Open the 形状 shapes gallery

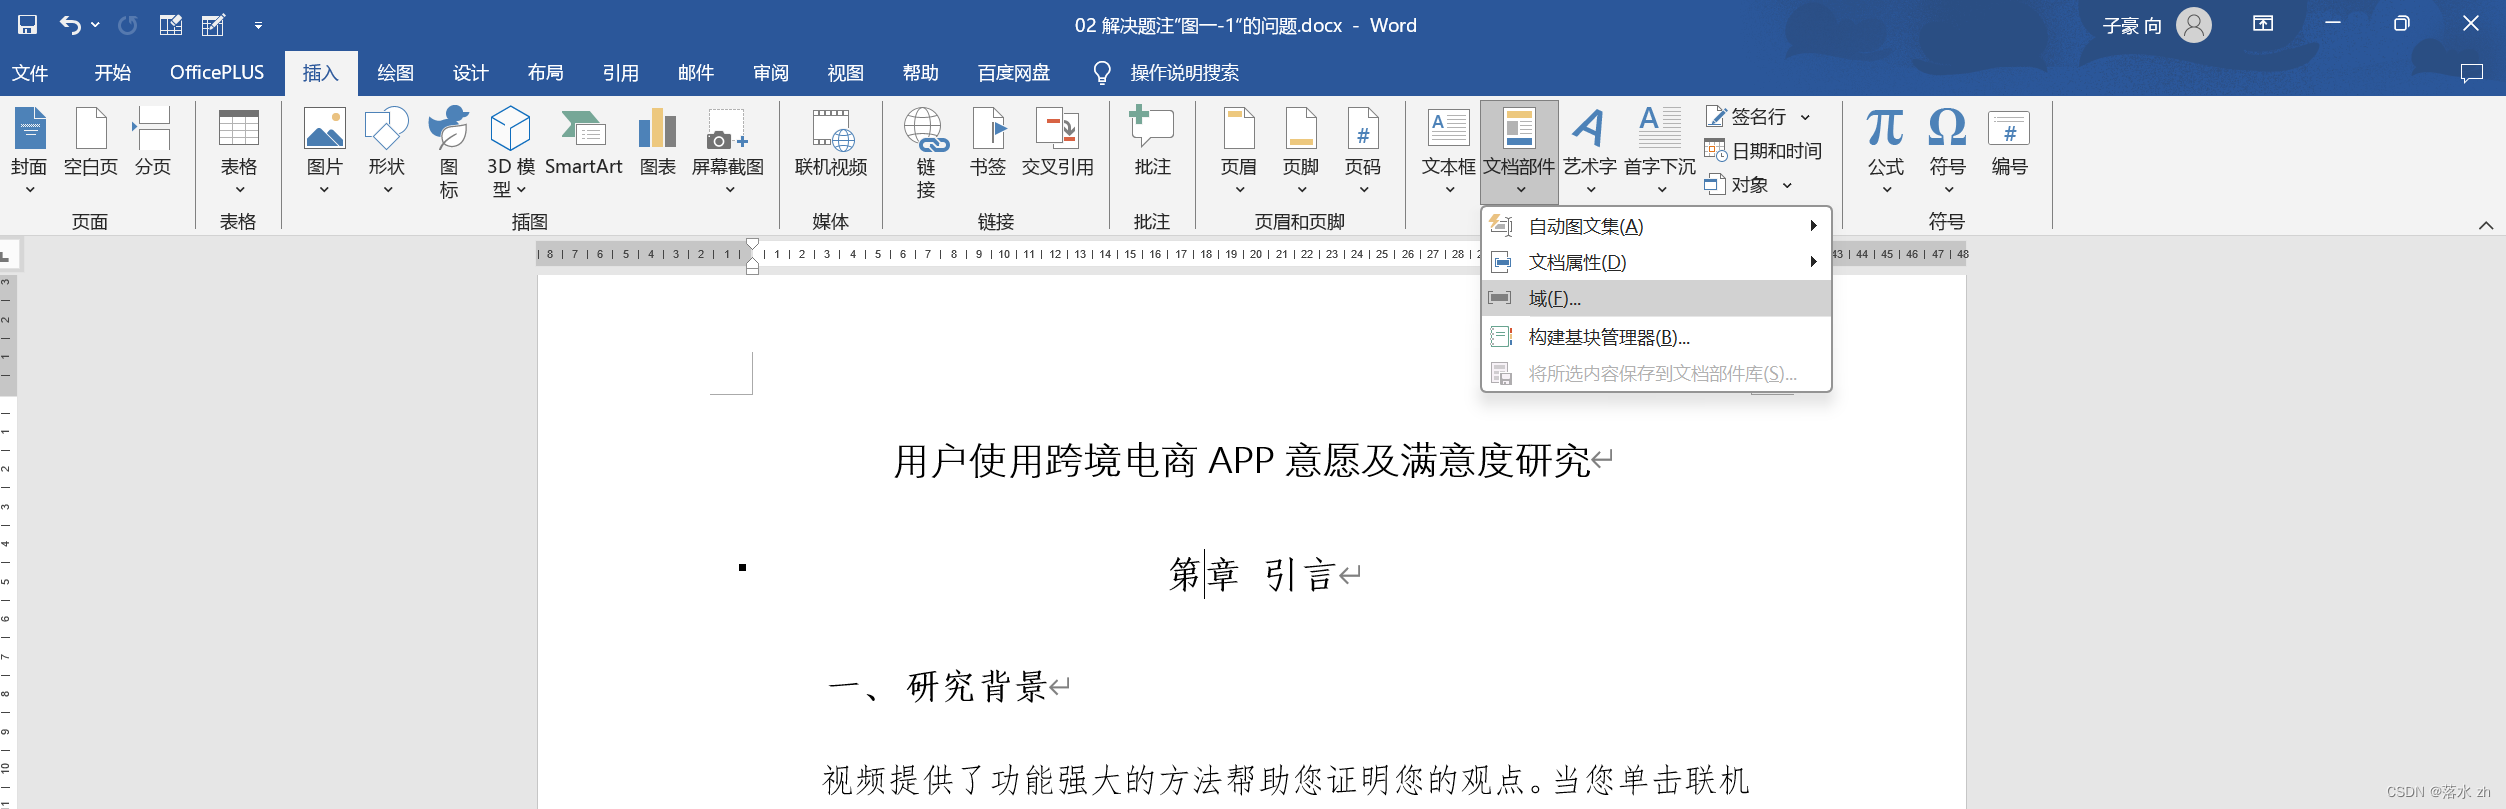[387, 150]
